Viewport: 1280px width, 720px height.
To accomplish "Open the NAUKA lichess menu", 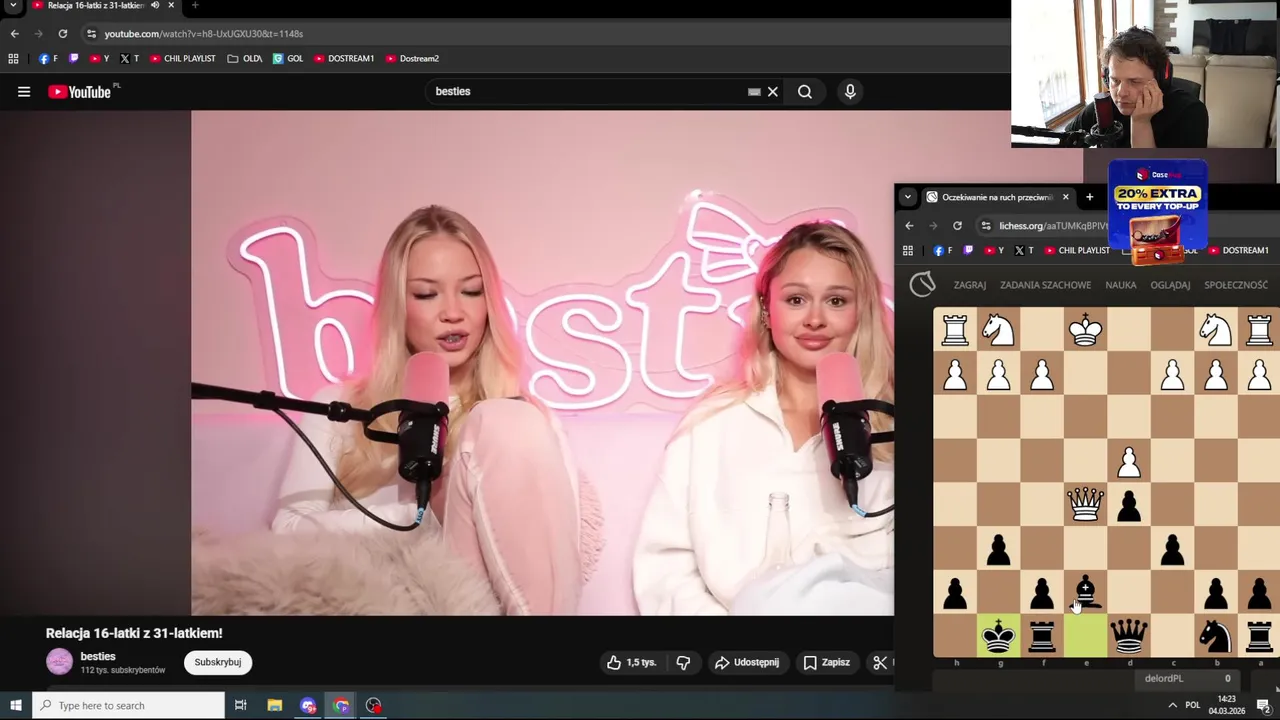I will click(x=1120, y=285).
